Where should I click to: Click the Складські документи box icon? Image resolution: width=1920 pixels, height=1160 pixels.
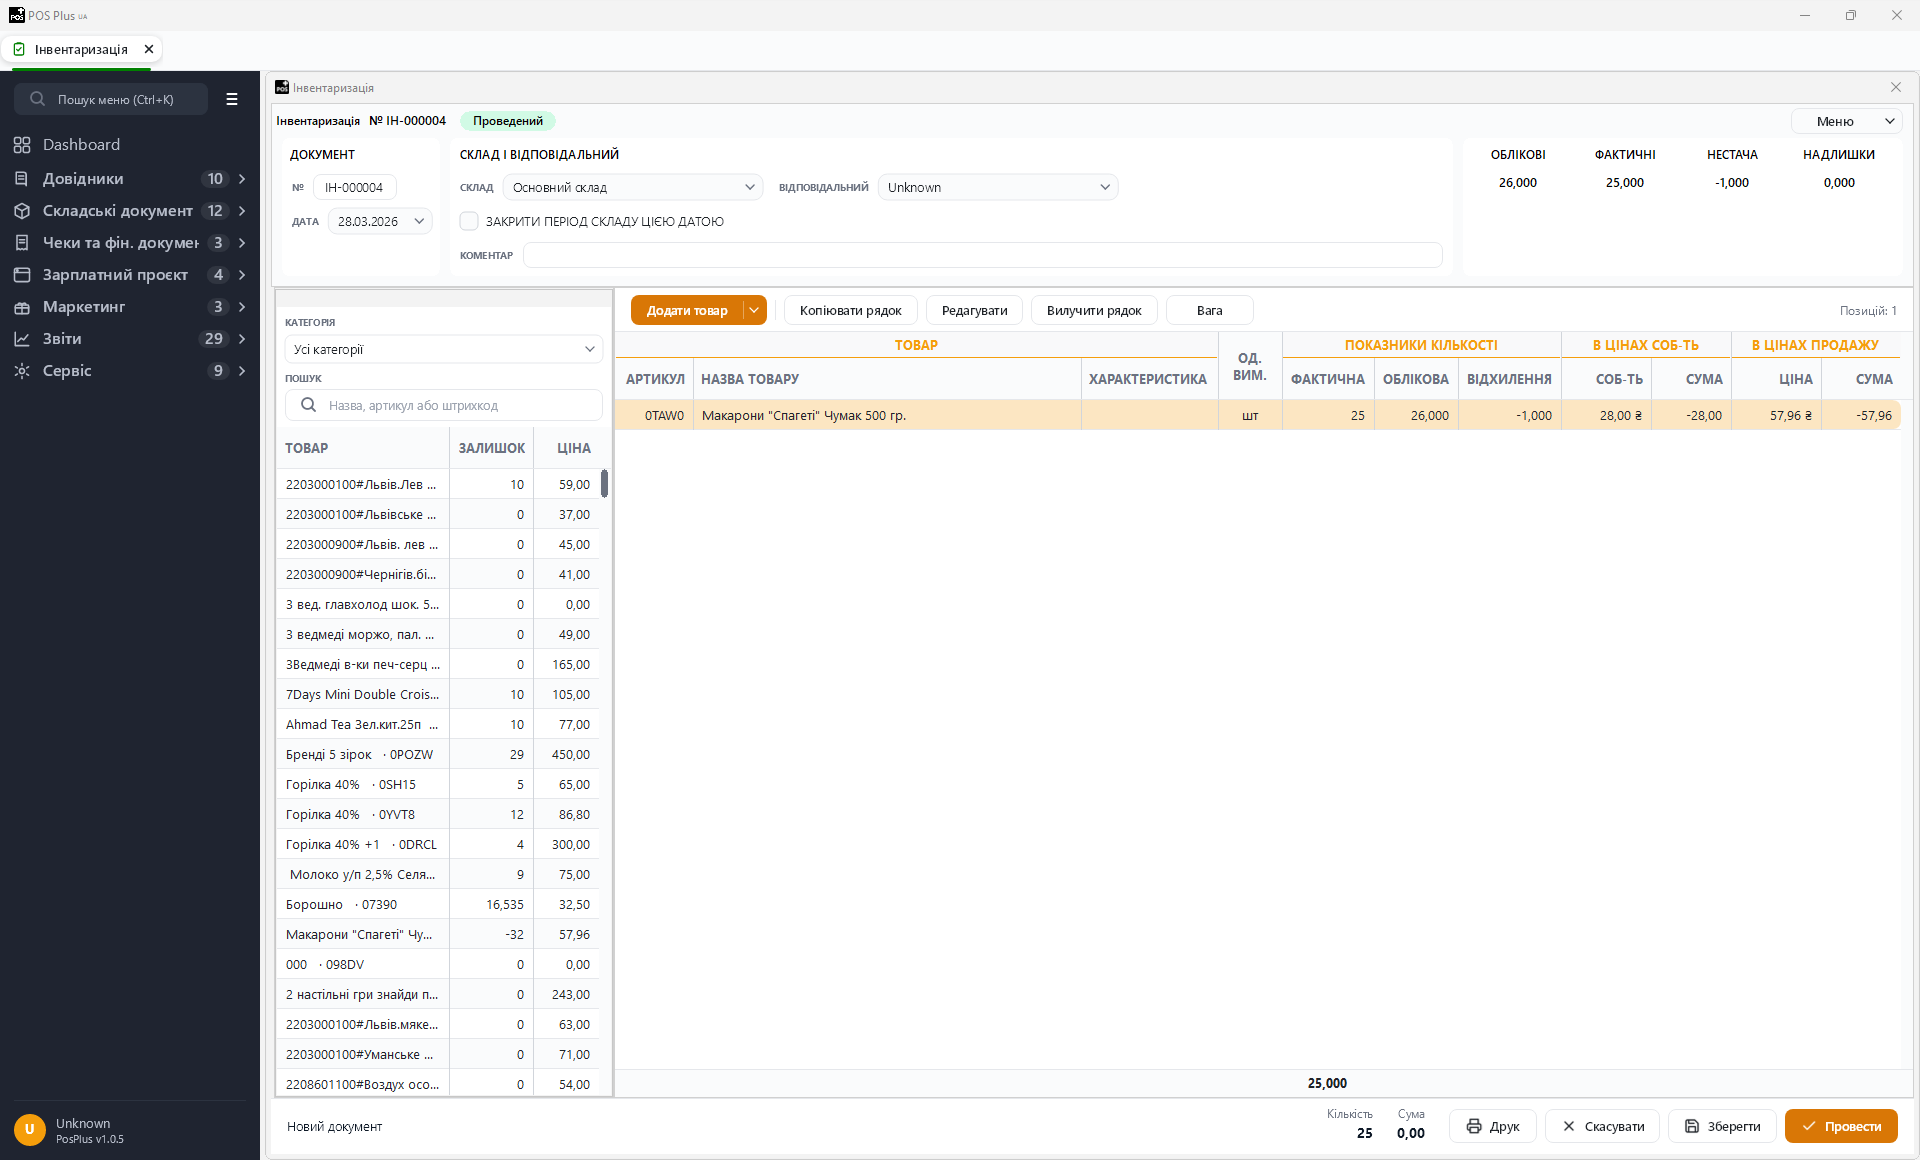click(22, 211)
